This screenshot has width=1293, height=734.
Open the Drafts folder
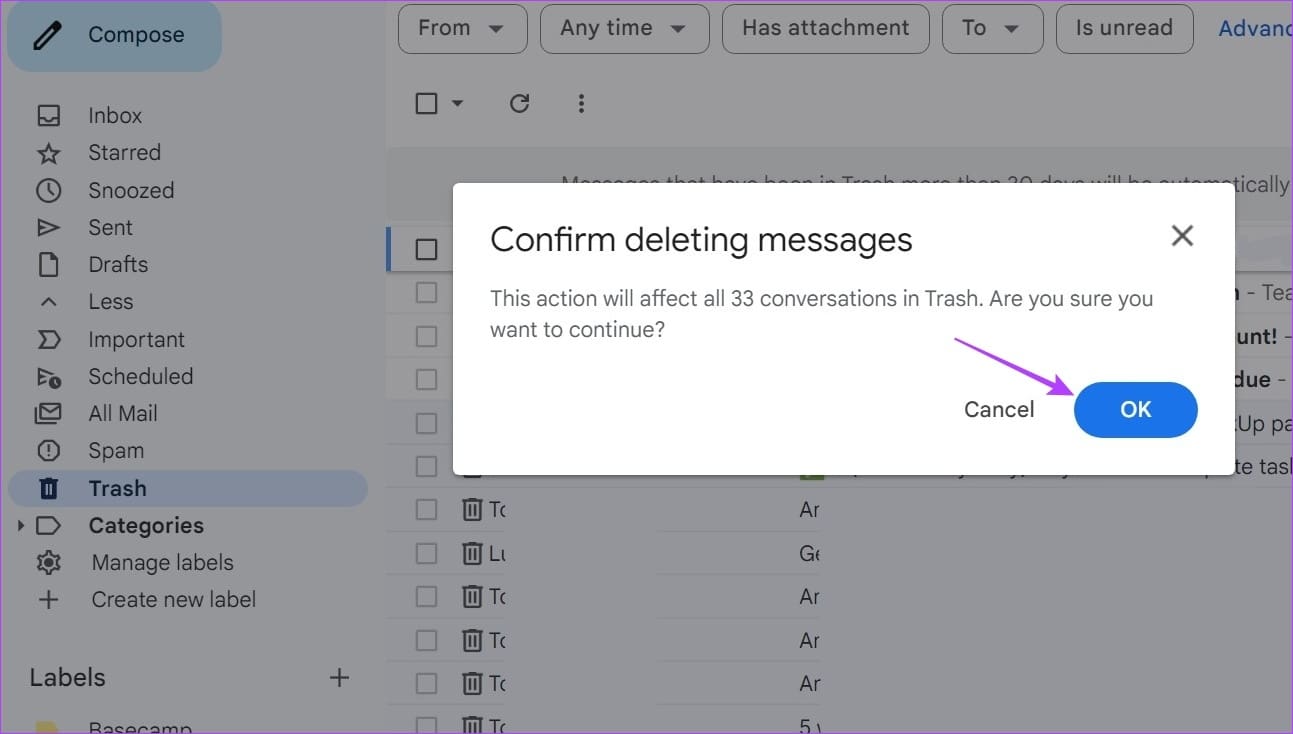pyautogui.click(x=118, y=264)
